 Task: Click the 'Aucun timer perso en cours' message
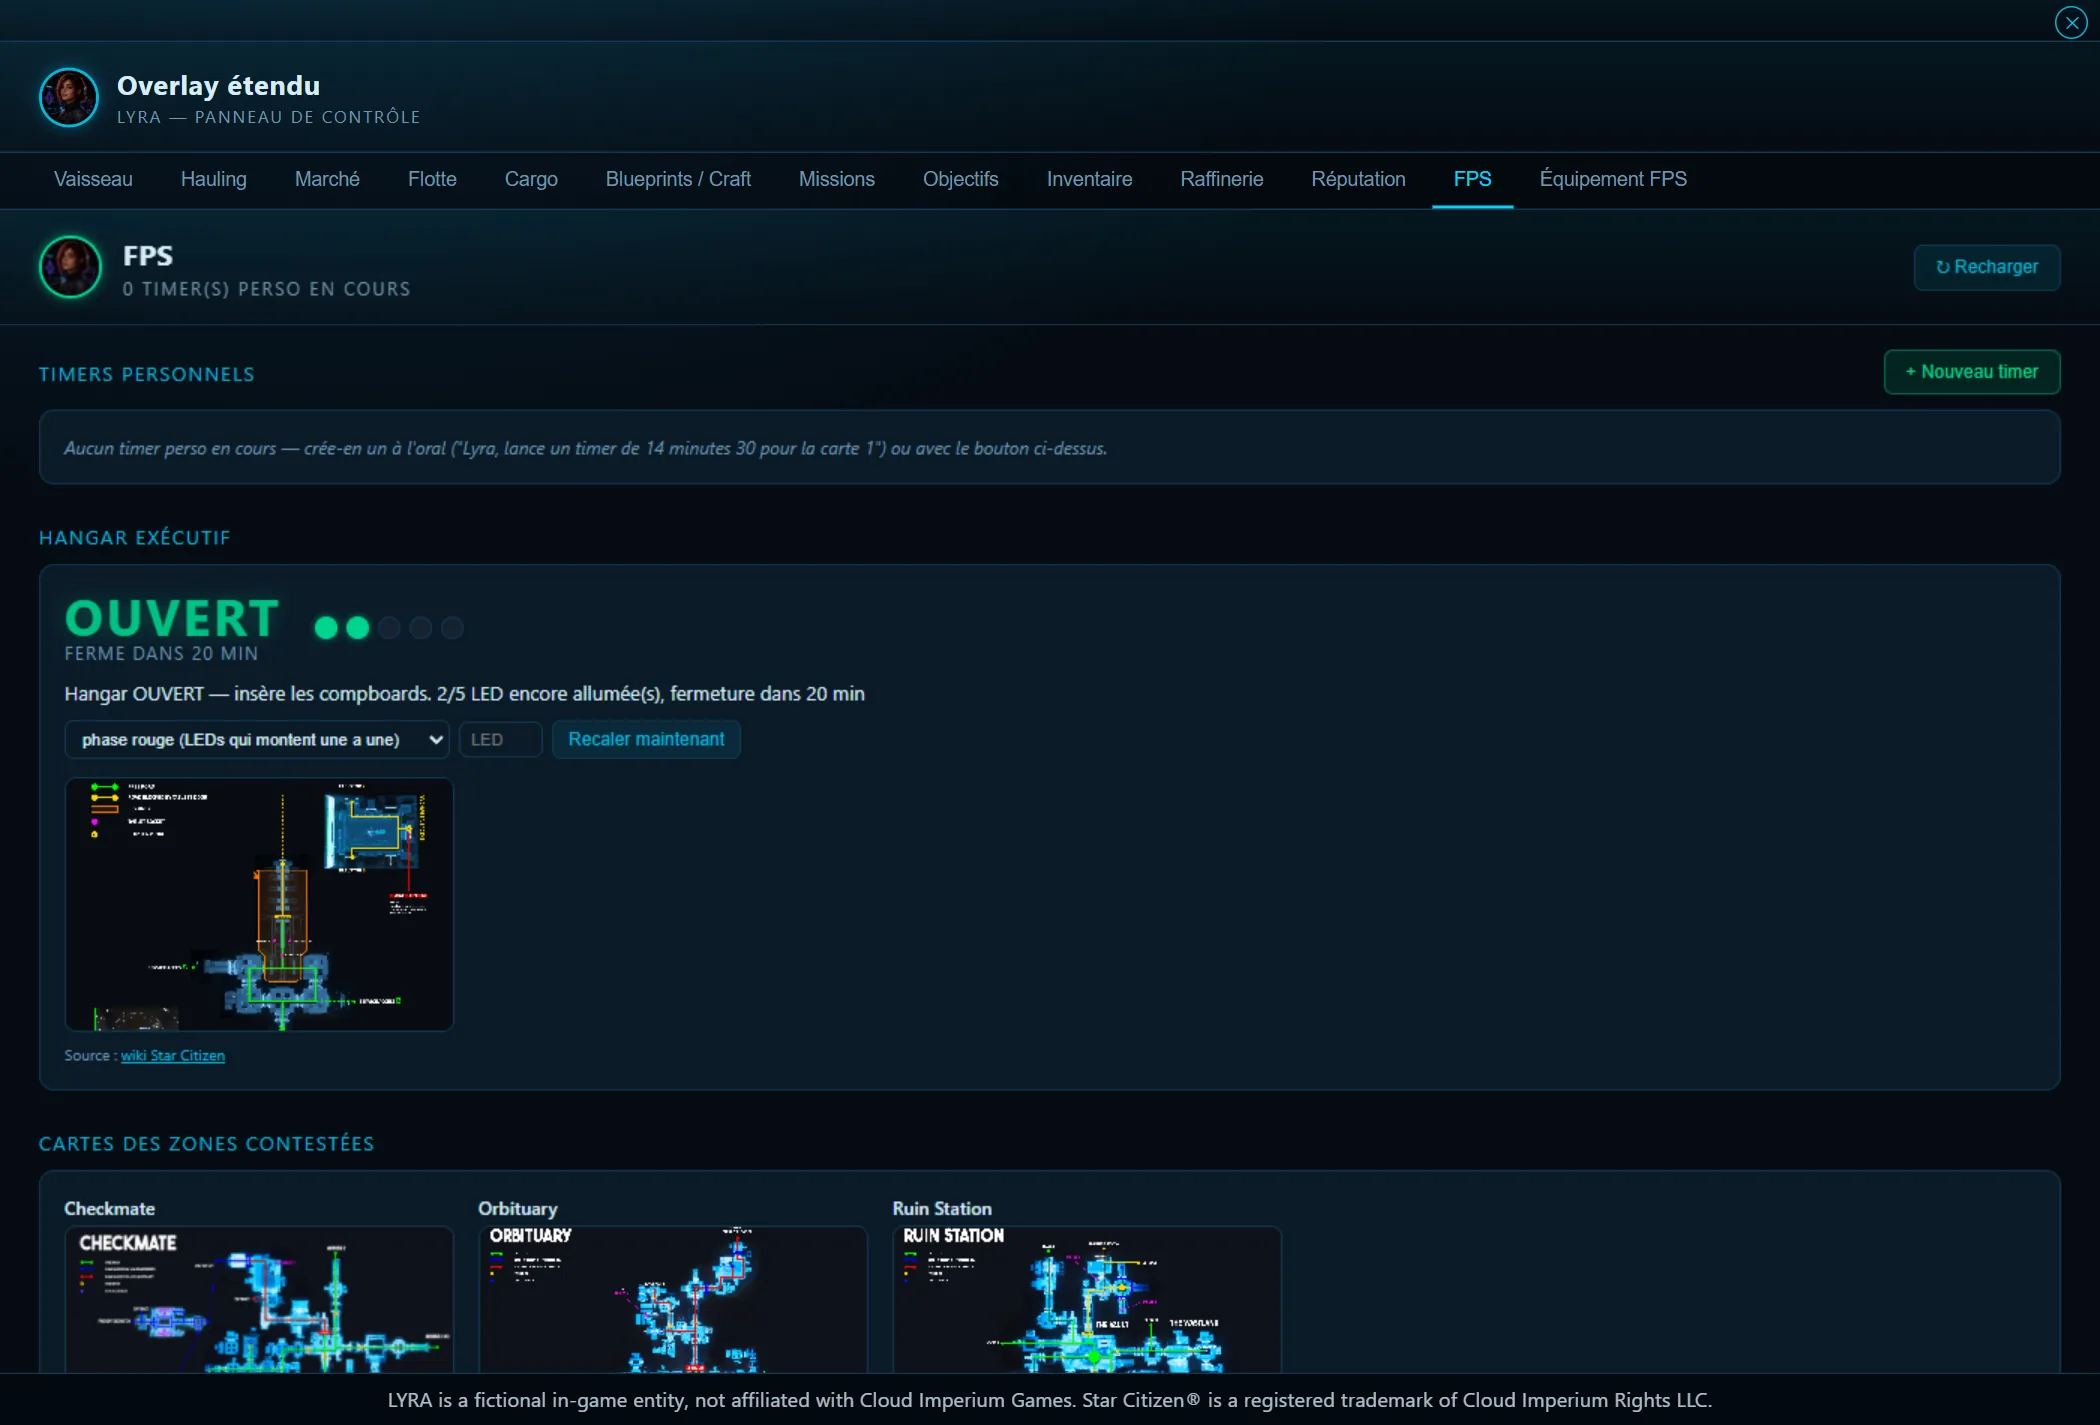coord(585,449)
